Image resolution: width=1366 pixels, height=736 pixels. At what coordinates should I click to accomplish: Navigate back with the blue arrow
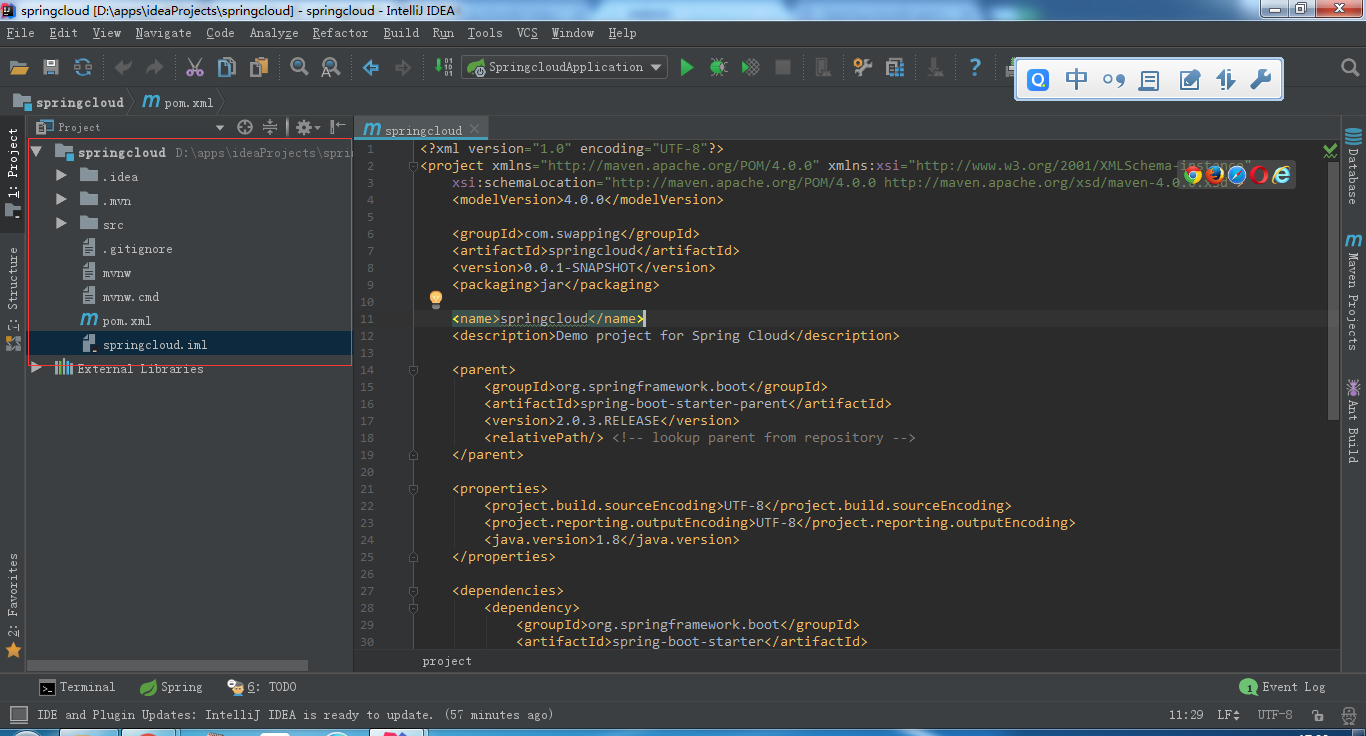[x=371, y=67]
